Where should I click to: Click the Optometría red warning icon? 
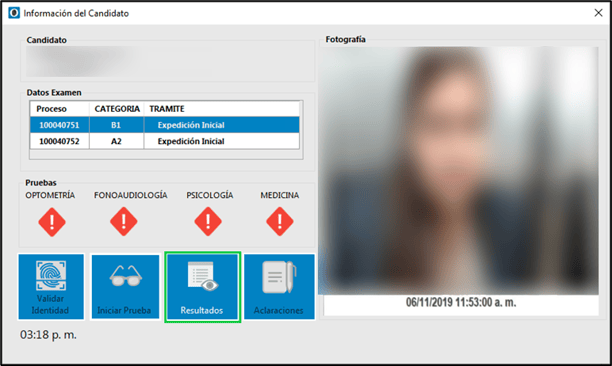pyautogui.click(x=52, y=222)
